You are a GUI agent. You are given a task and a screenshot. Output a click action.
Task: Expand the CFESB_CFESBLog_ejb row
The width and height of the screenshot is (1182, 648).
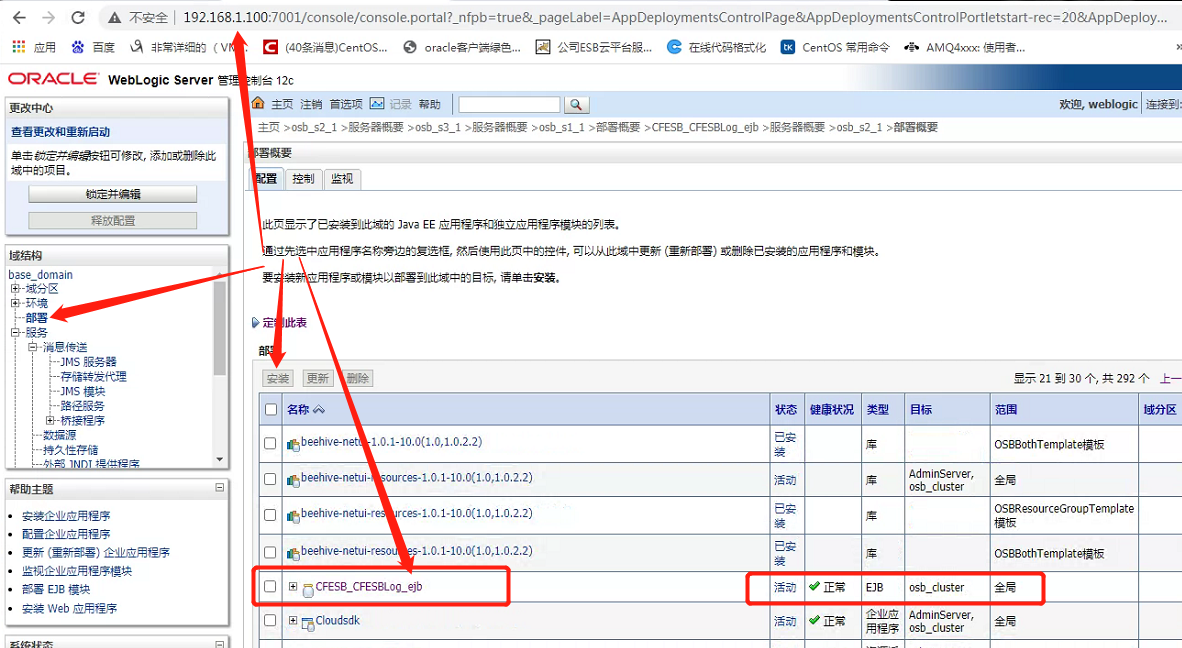pyautogui.click(x=292, y=586)
